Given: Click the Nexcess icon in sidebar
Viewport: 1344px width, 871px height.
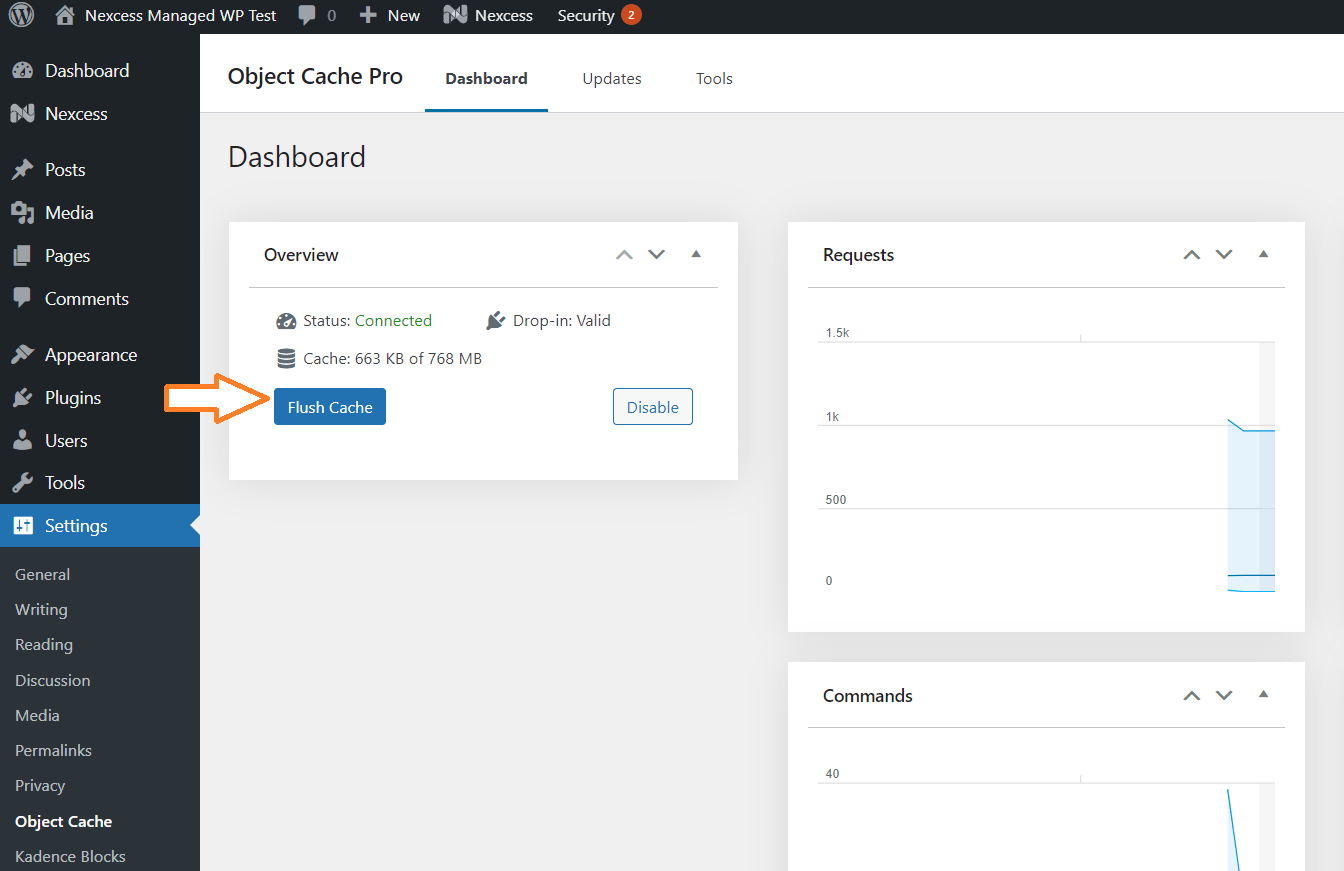Looking at the screenshot, I should tap(22, 114).
